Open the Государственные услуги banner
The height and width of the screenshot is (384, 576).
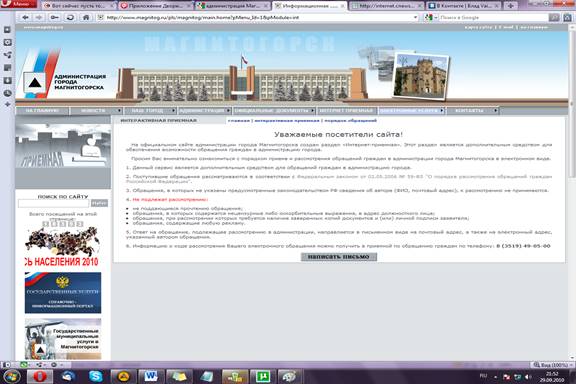pyautogui.click(x=63, y=293)
